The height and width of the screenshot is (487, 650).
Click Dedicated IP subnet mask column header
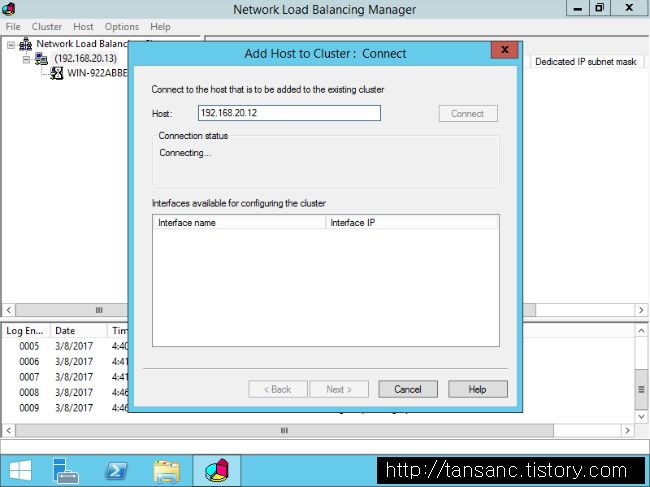point(586,62)
